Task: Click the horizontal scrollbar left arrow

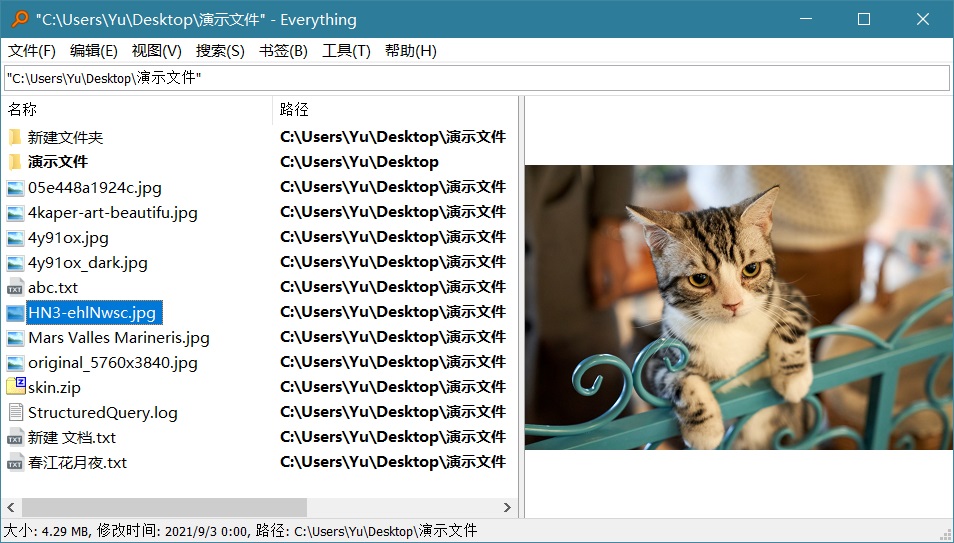Action: (11, 508)
